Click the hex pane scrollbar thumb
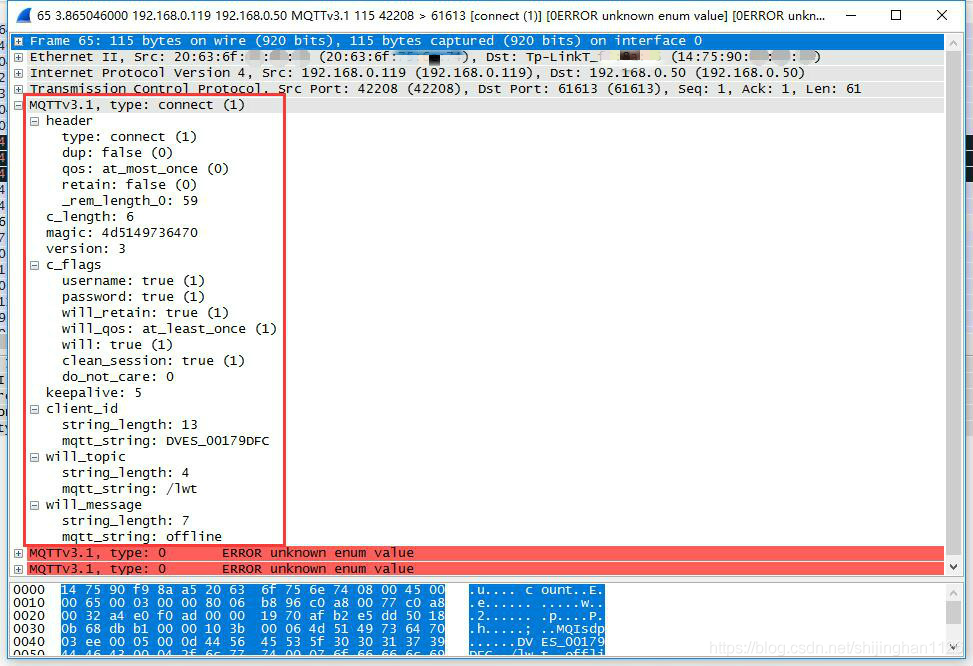The width and height of the screenshot is (973, 666). click(954, 613)
